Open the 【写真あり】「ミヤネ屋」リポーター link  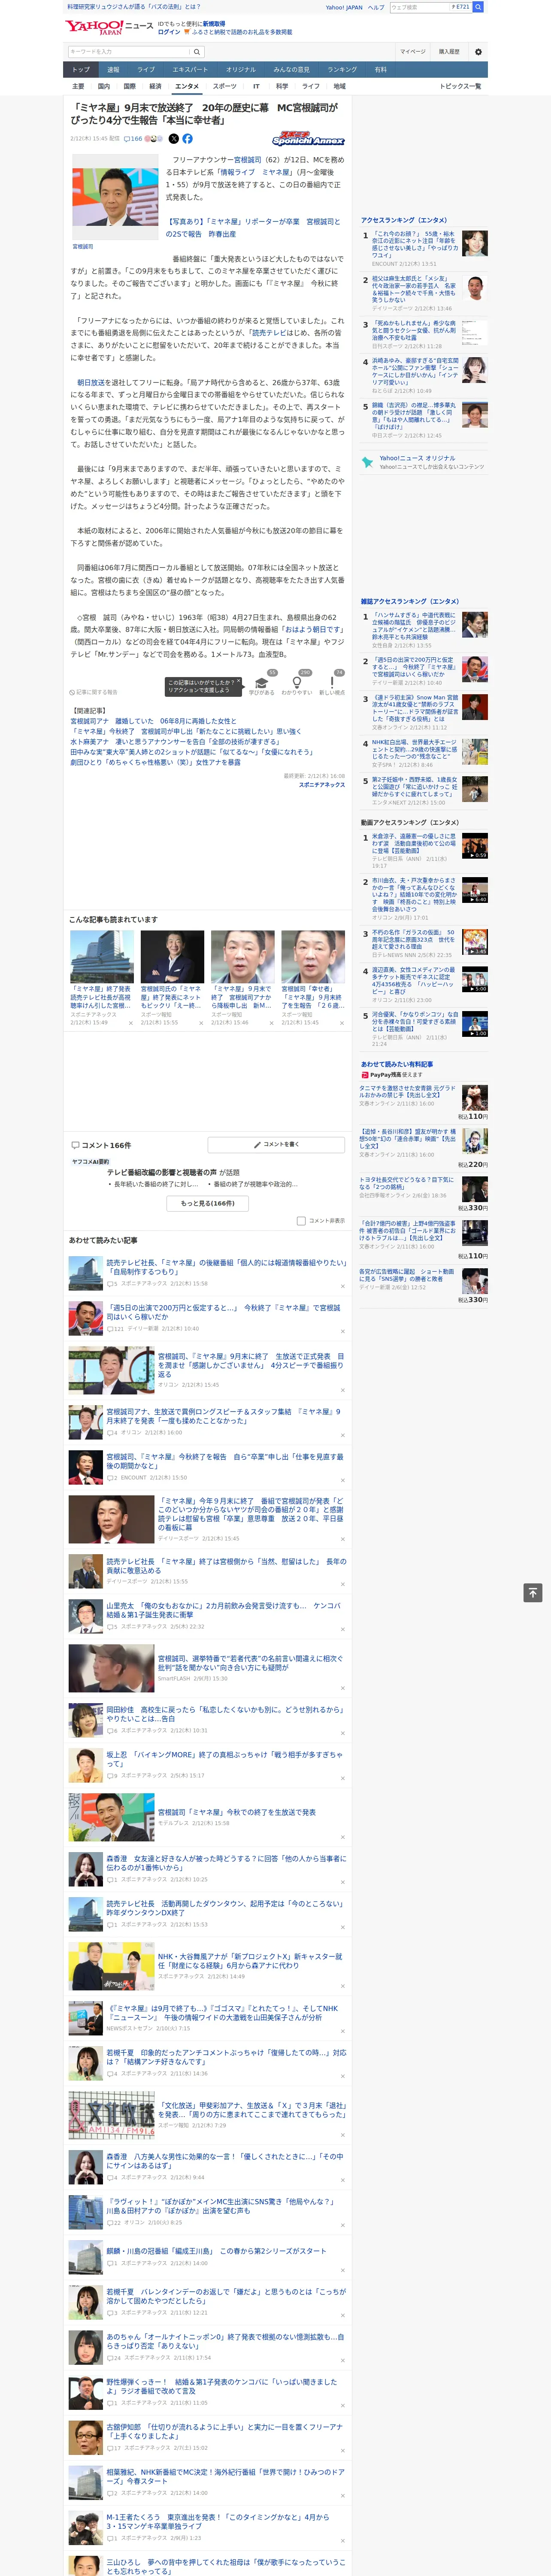click(x=254, y=228)
